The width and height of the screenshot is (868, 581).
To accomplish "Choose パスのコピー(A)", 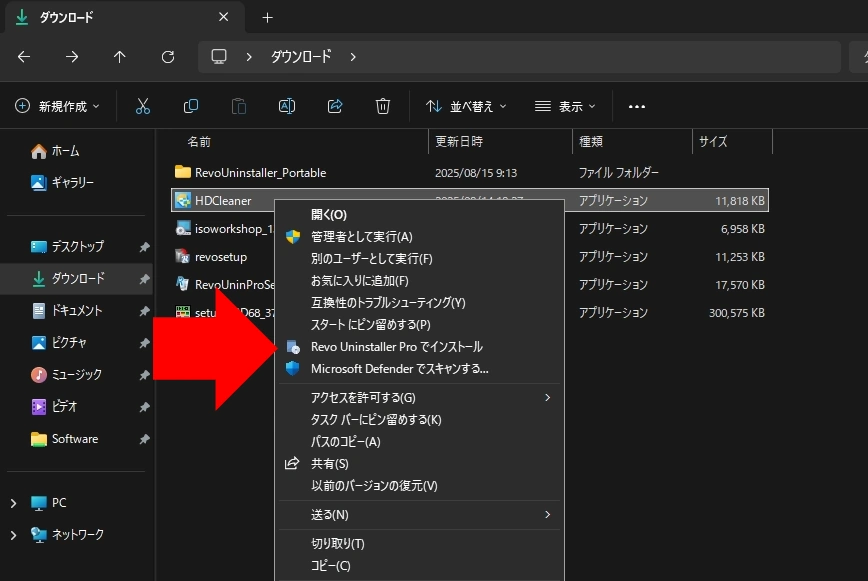I will [x=420, y=442].
